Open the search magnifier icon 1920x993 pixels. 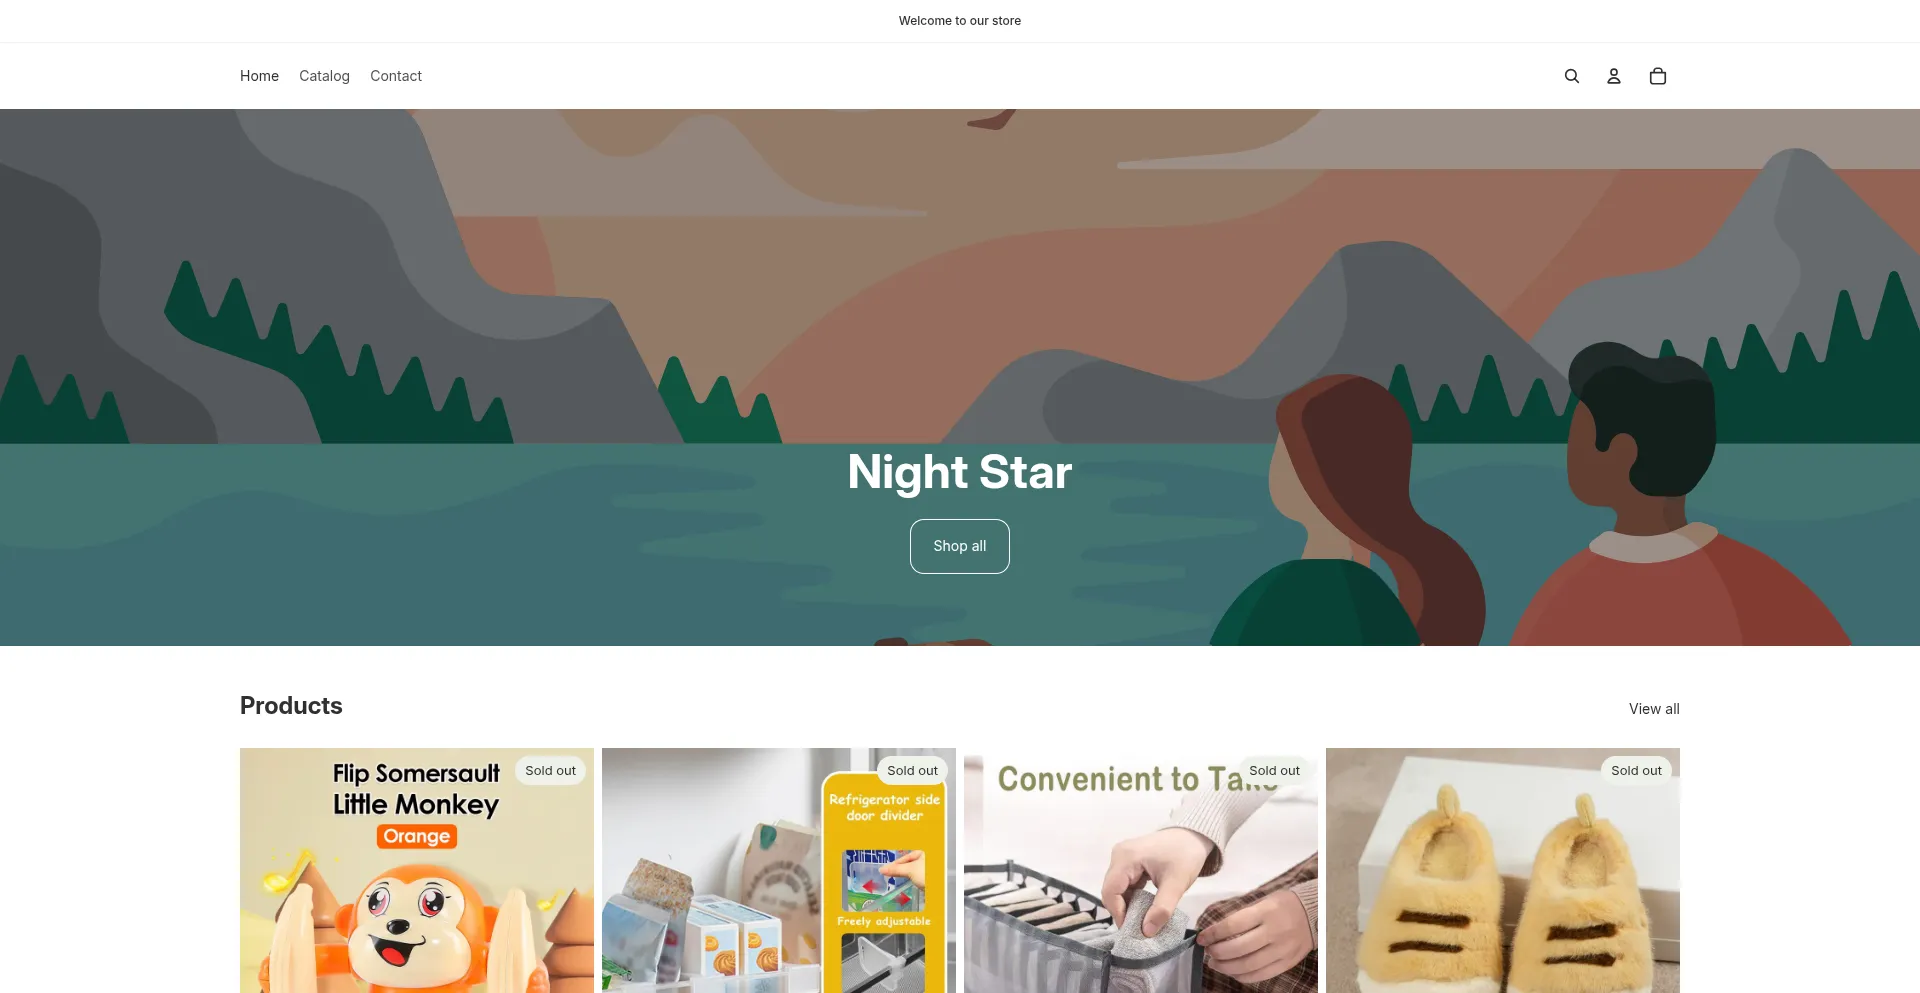(x=1571, y=76)
